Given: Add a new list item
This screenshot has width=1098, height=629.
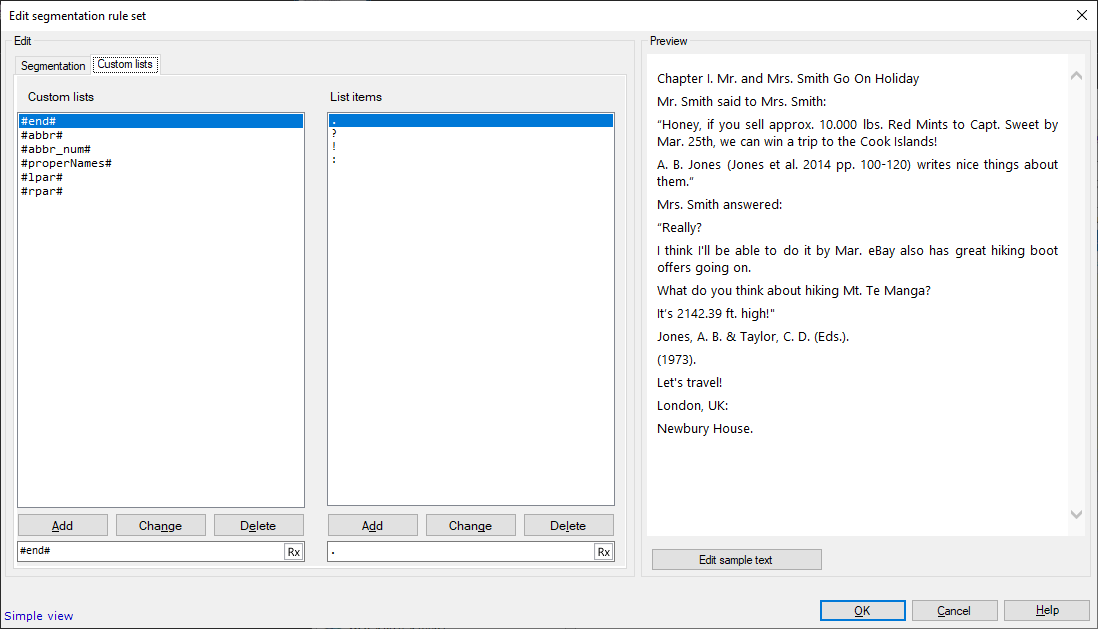Looking at the screenshot, I should tap(372, 524).
